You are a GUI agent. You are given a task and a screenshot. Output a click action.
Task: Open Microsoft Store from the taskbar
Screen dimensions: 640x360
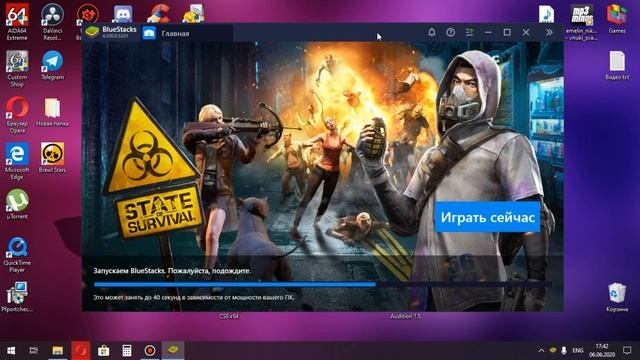pos(104,350)
